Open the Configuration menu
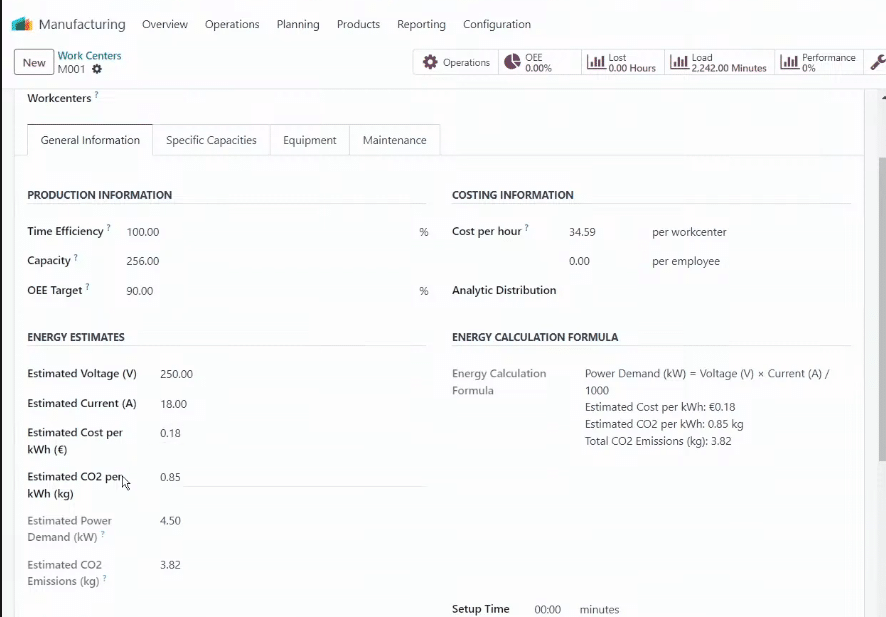Viewport: 886px width, 617px height. (x=496, y=23)
